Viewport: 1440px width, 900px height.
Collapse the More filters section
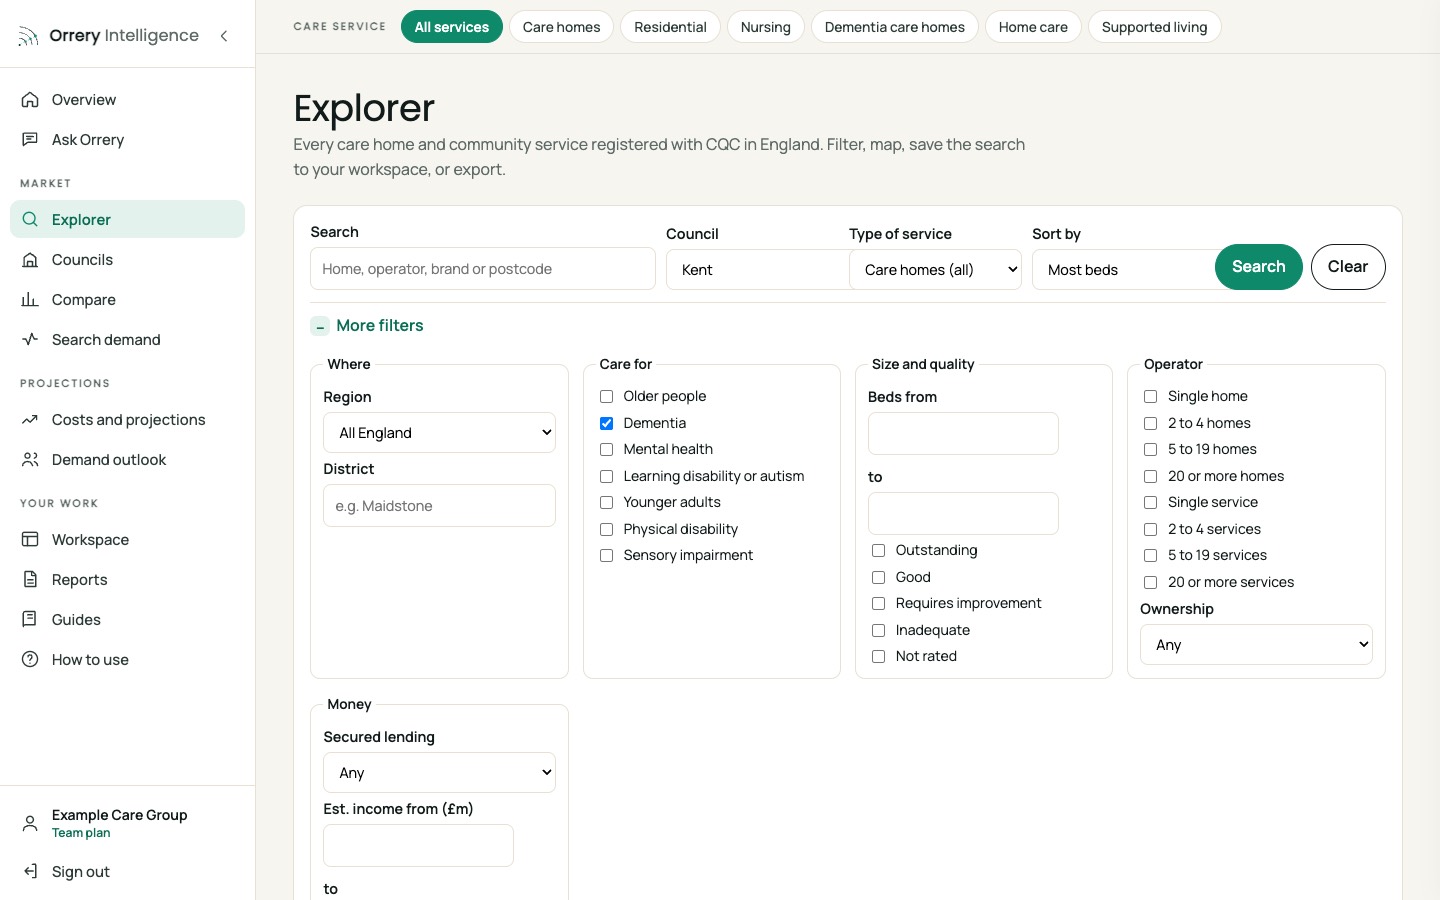367,326
